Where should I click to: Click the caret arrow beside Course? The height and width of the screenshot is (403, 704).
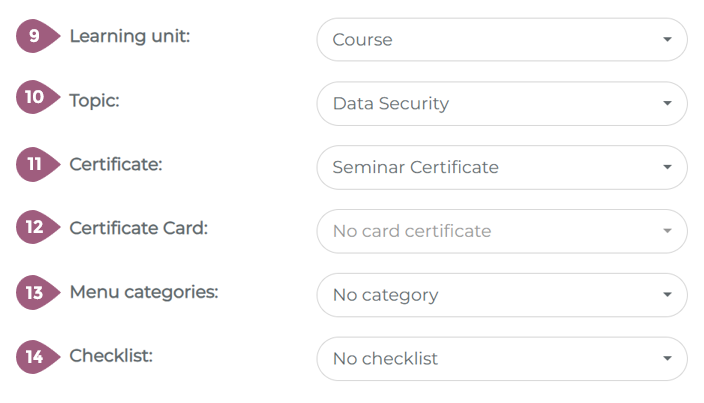[x=667, y=40]
